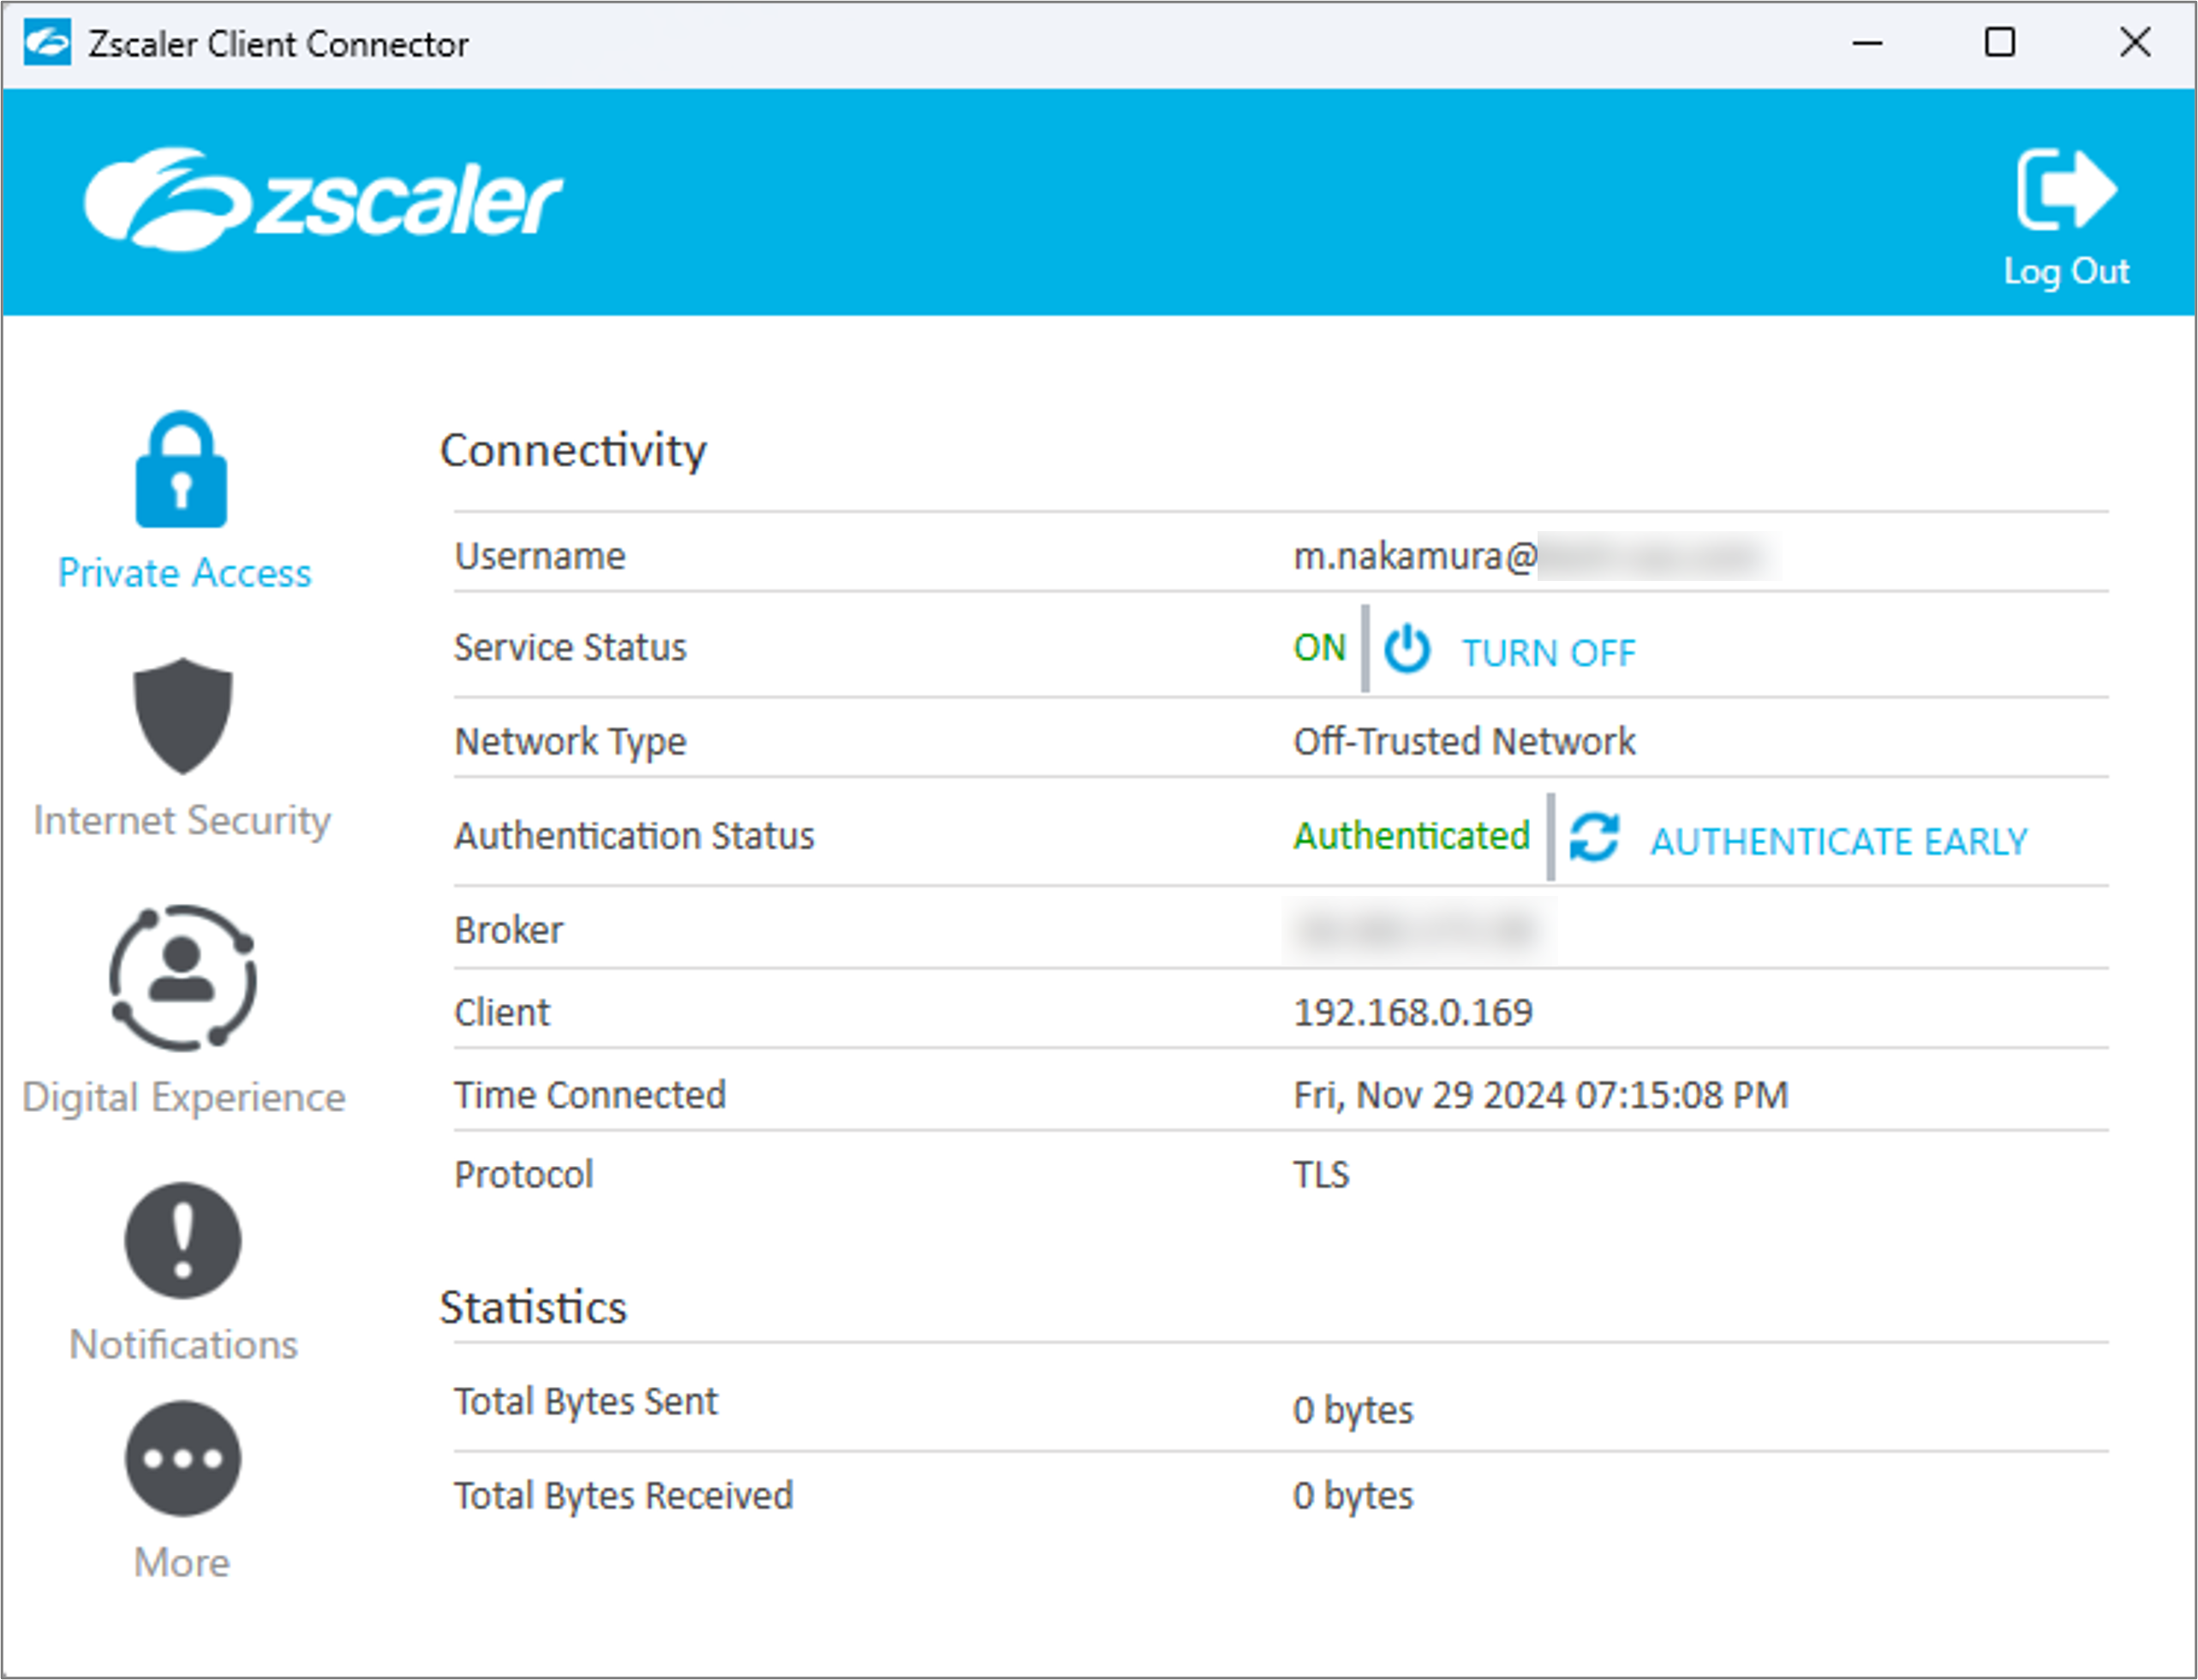This screenshot has height=1680, width=2198.
Task: Click the AUTHENTICATE EARLY link
Action: pos(1839,841)
